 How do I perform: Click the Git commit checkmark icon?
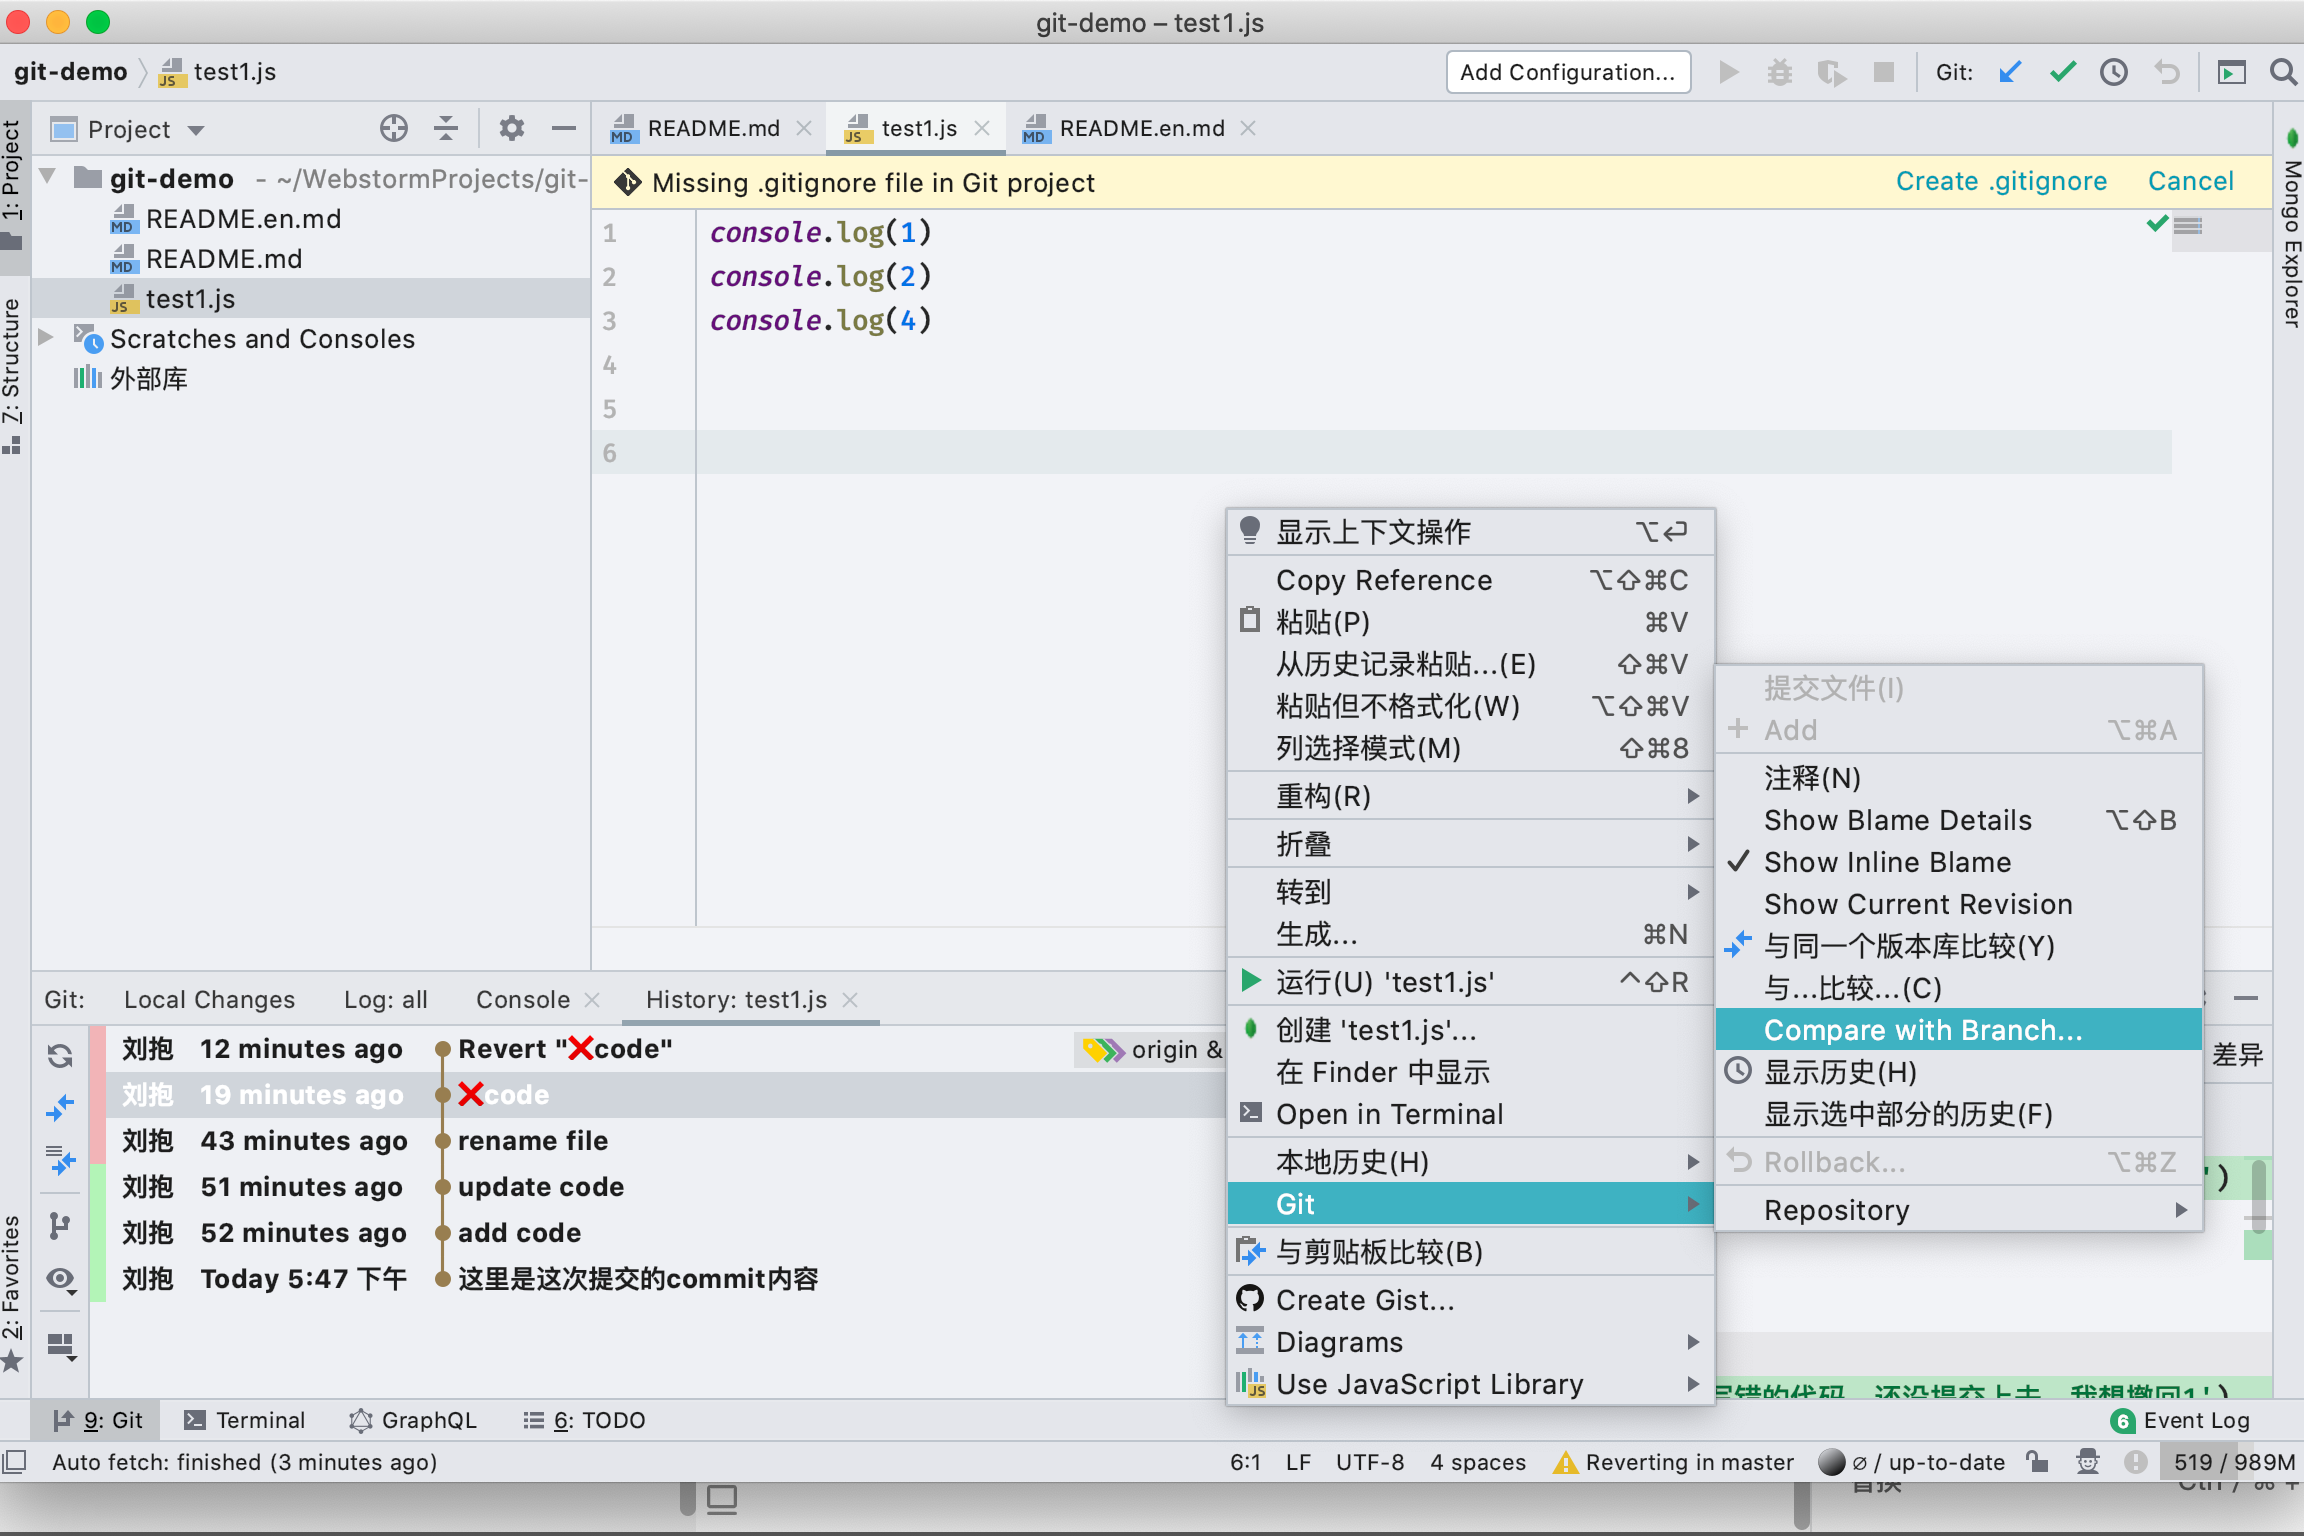coord(2062,72)
